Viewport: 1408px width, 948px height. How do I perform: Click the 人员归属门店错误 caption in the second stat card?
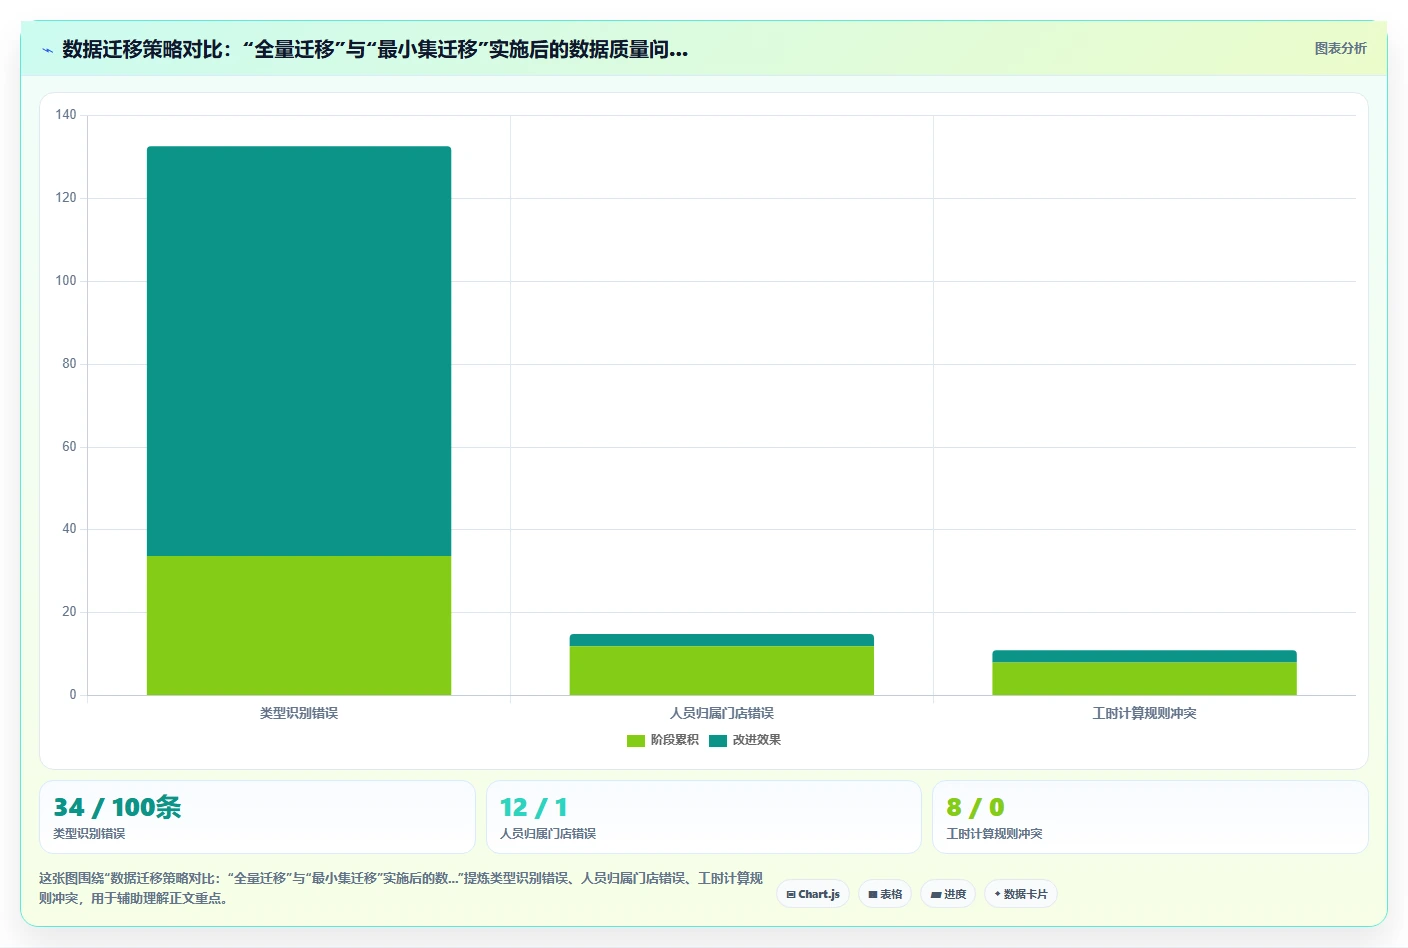click(x=548, y=834)
